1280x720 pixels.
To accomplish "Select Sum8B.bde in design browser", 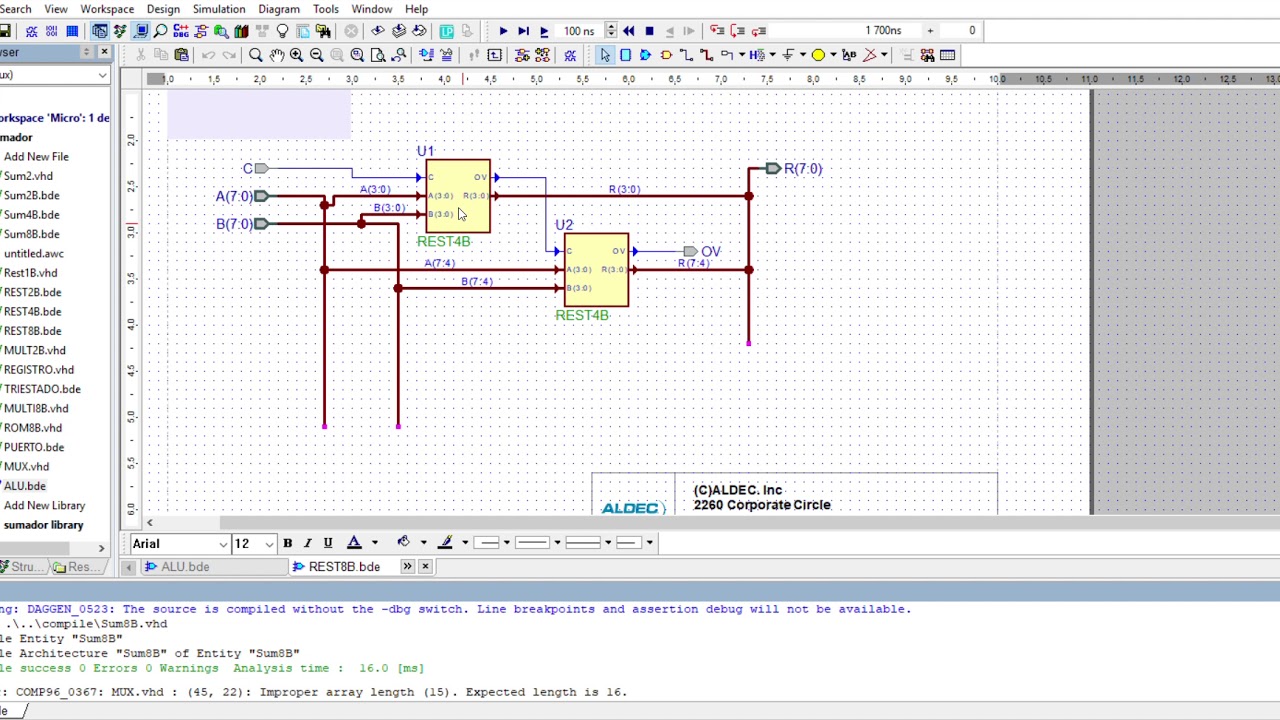I will [31, 234].
